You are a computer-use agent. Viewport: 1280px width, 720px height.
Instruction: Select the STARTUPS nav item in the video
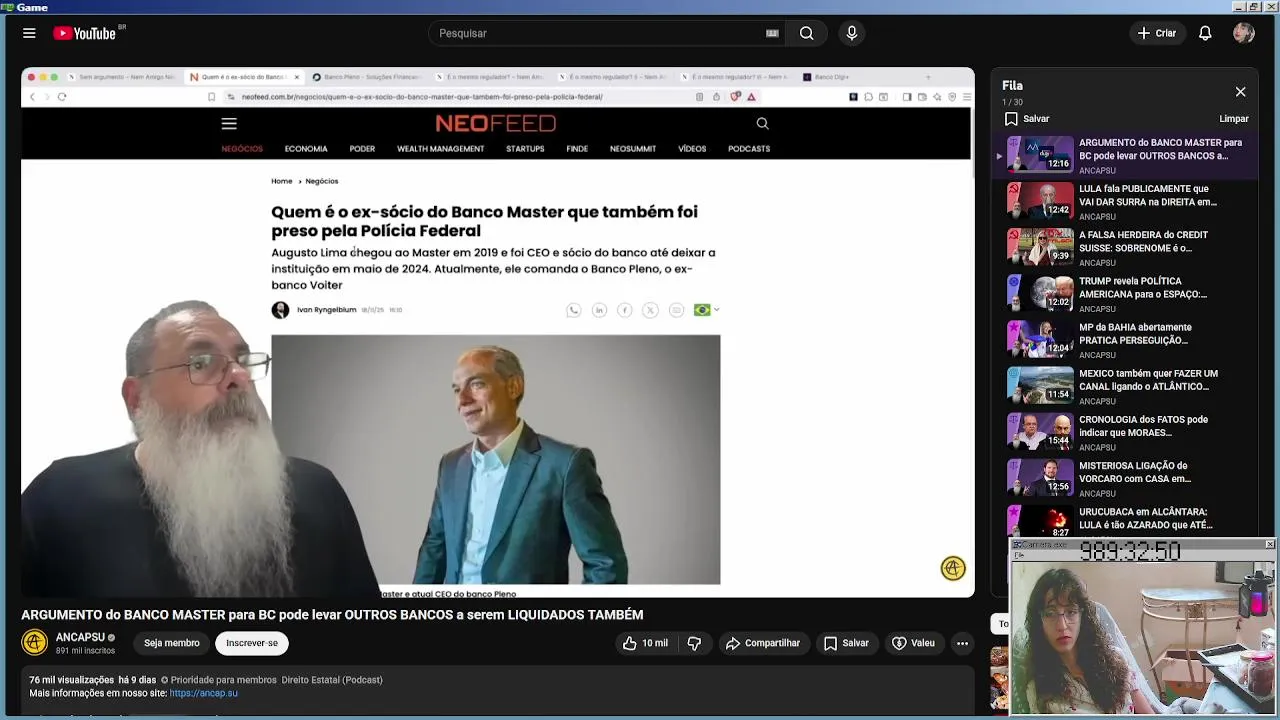[525, 149]
